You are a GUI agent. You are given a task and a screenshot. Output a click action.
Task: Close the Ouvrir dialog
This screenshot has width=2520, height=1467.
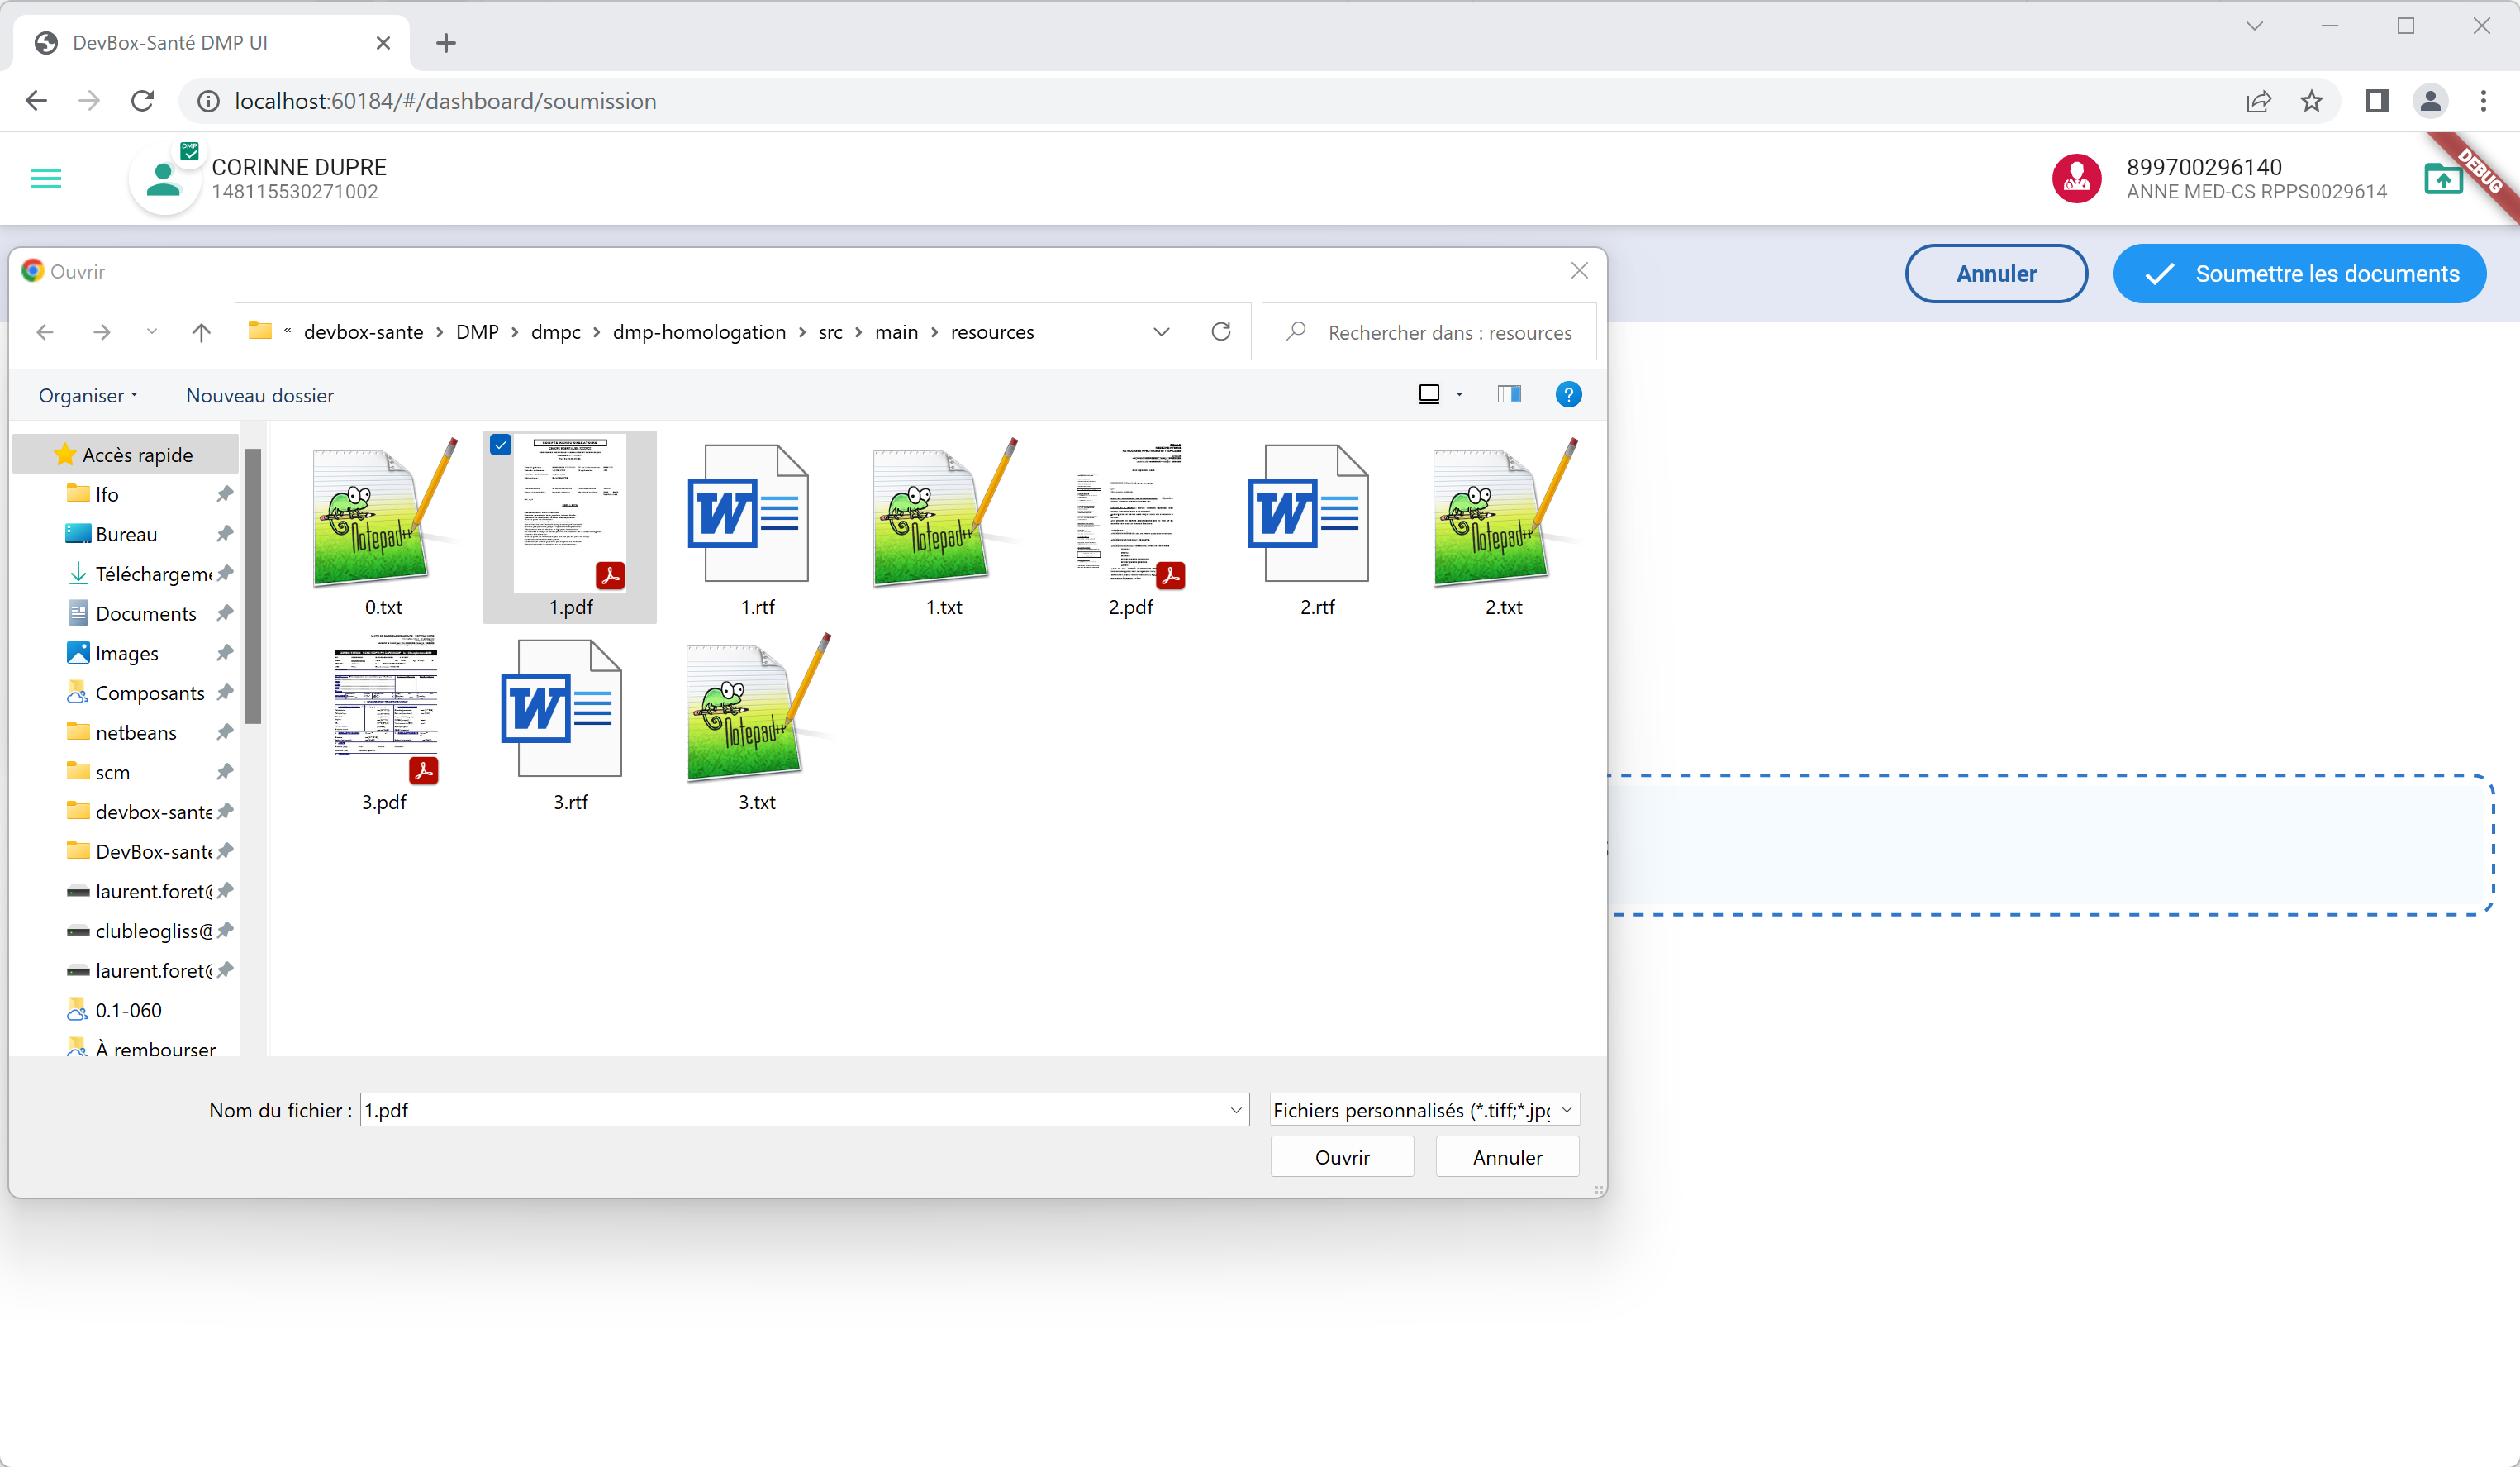click(x=1579, y=271)
